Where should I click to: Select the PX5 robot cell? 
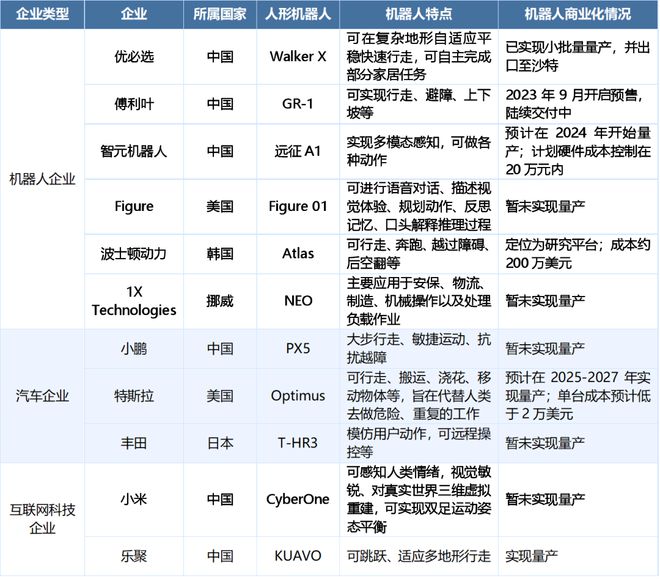pos(298,349)
